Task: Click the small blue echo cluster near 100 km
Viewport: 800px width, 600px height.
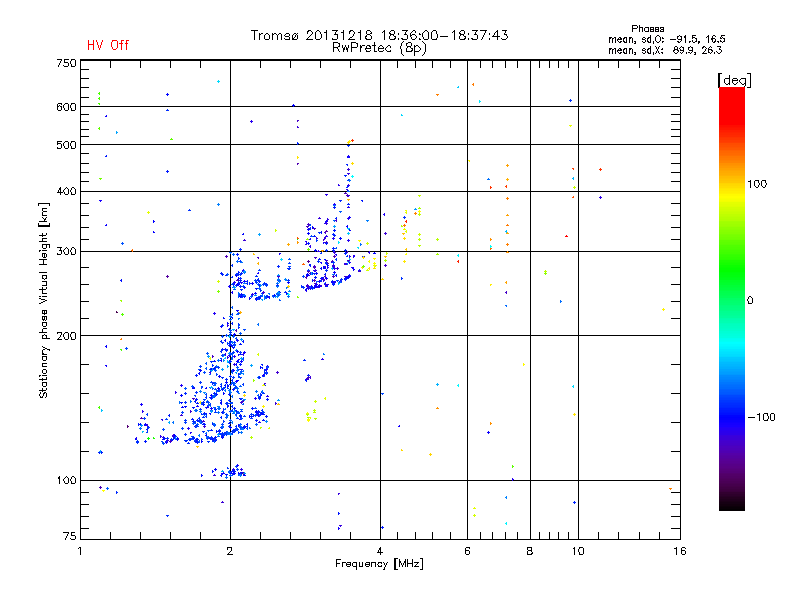Action: 228,472
